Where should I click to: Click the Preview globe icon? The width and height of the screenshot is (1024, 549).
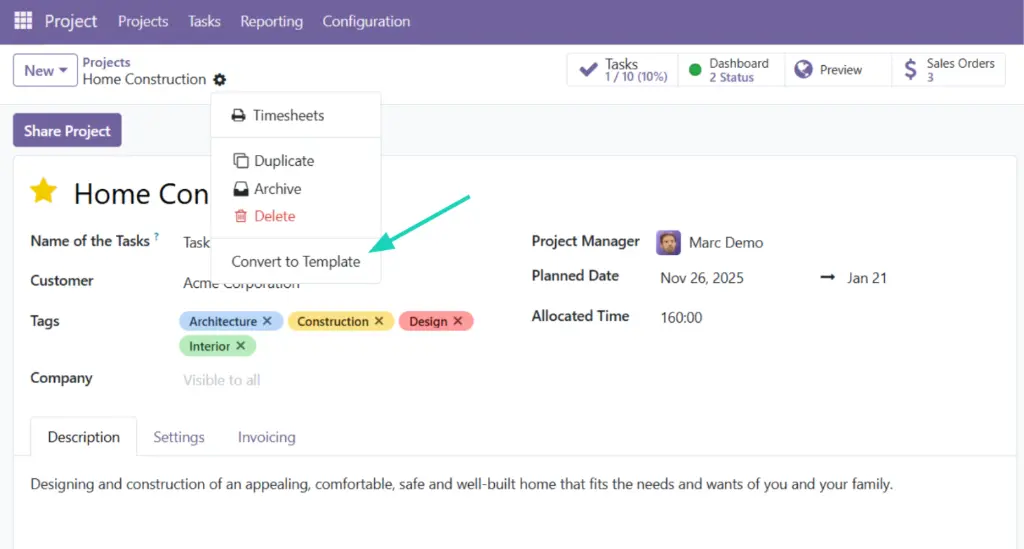803,70
